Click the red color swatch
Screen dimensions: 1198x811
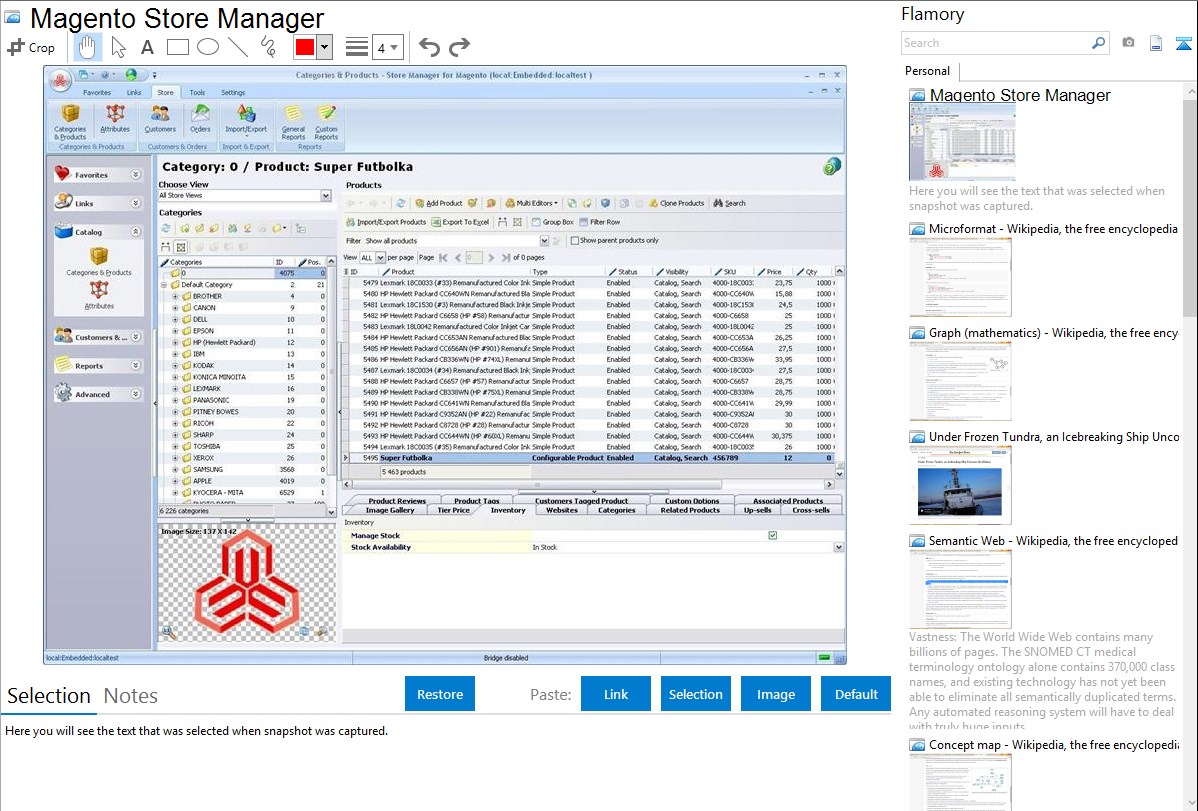pos(305,47)
